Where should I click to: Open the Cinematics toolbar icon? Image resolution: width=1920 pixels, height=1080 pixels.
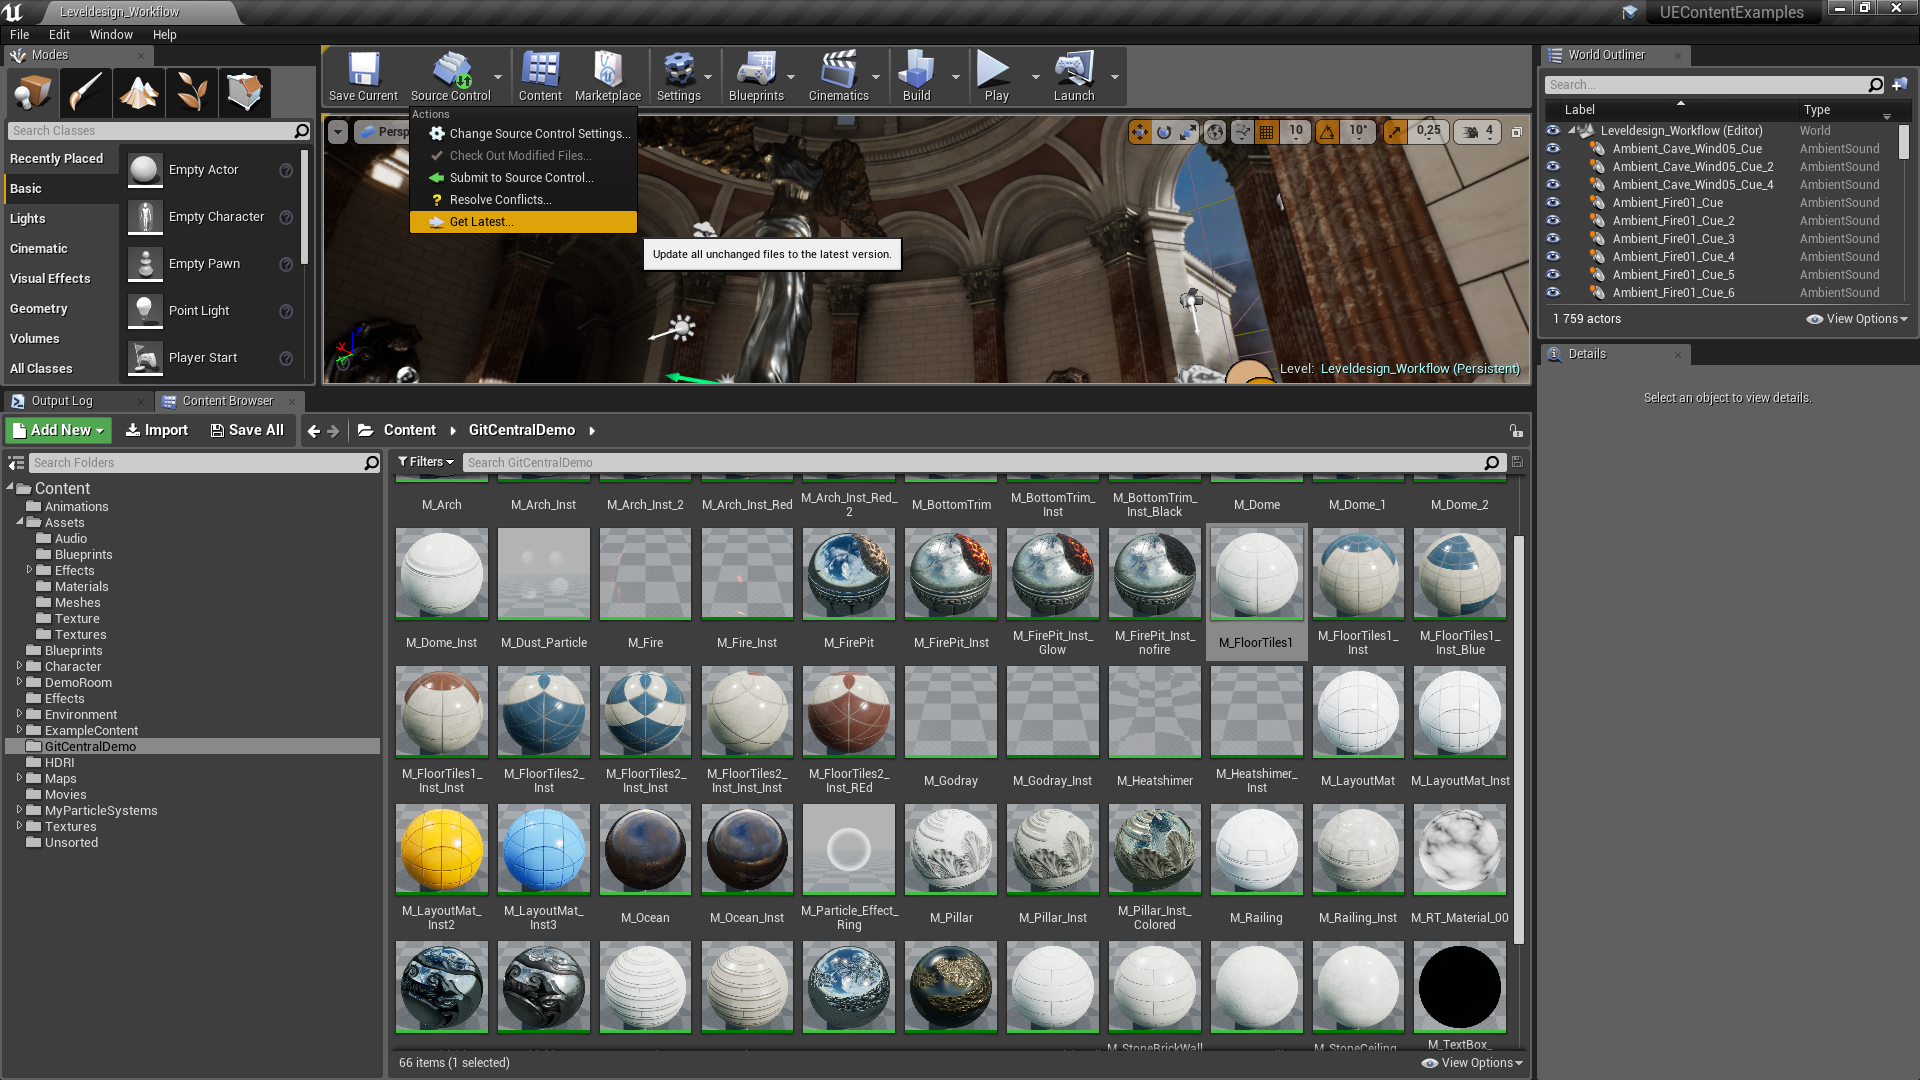[x=838, y=76]
